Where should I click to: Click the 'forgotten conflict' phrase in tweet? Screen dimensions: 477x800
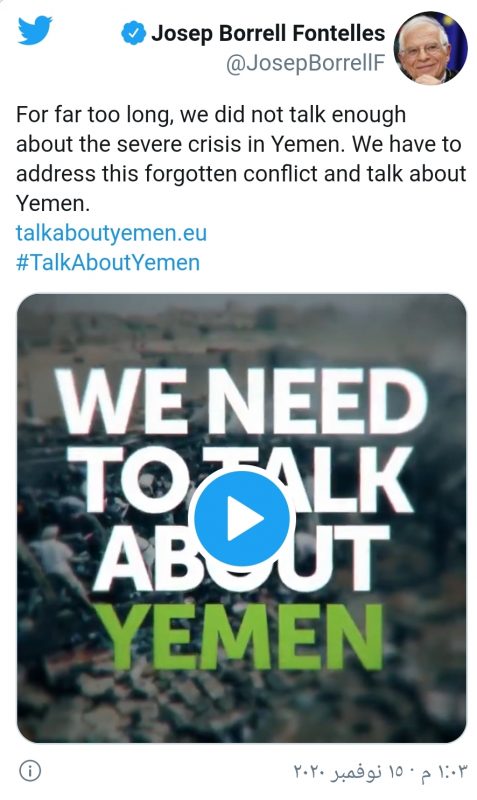tap(232, 173)
